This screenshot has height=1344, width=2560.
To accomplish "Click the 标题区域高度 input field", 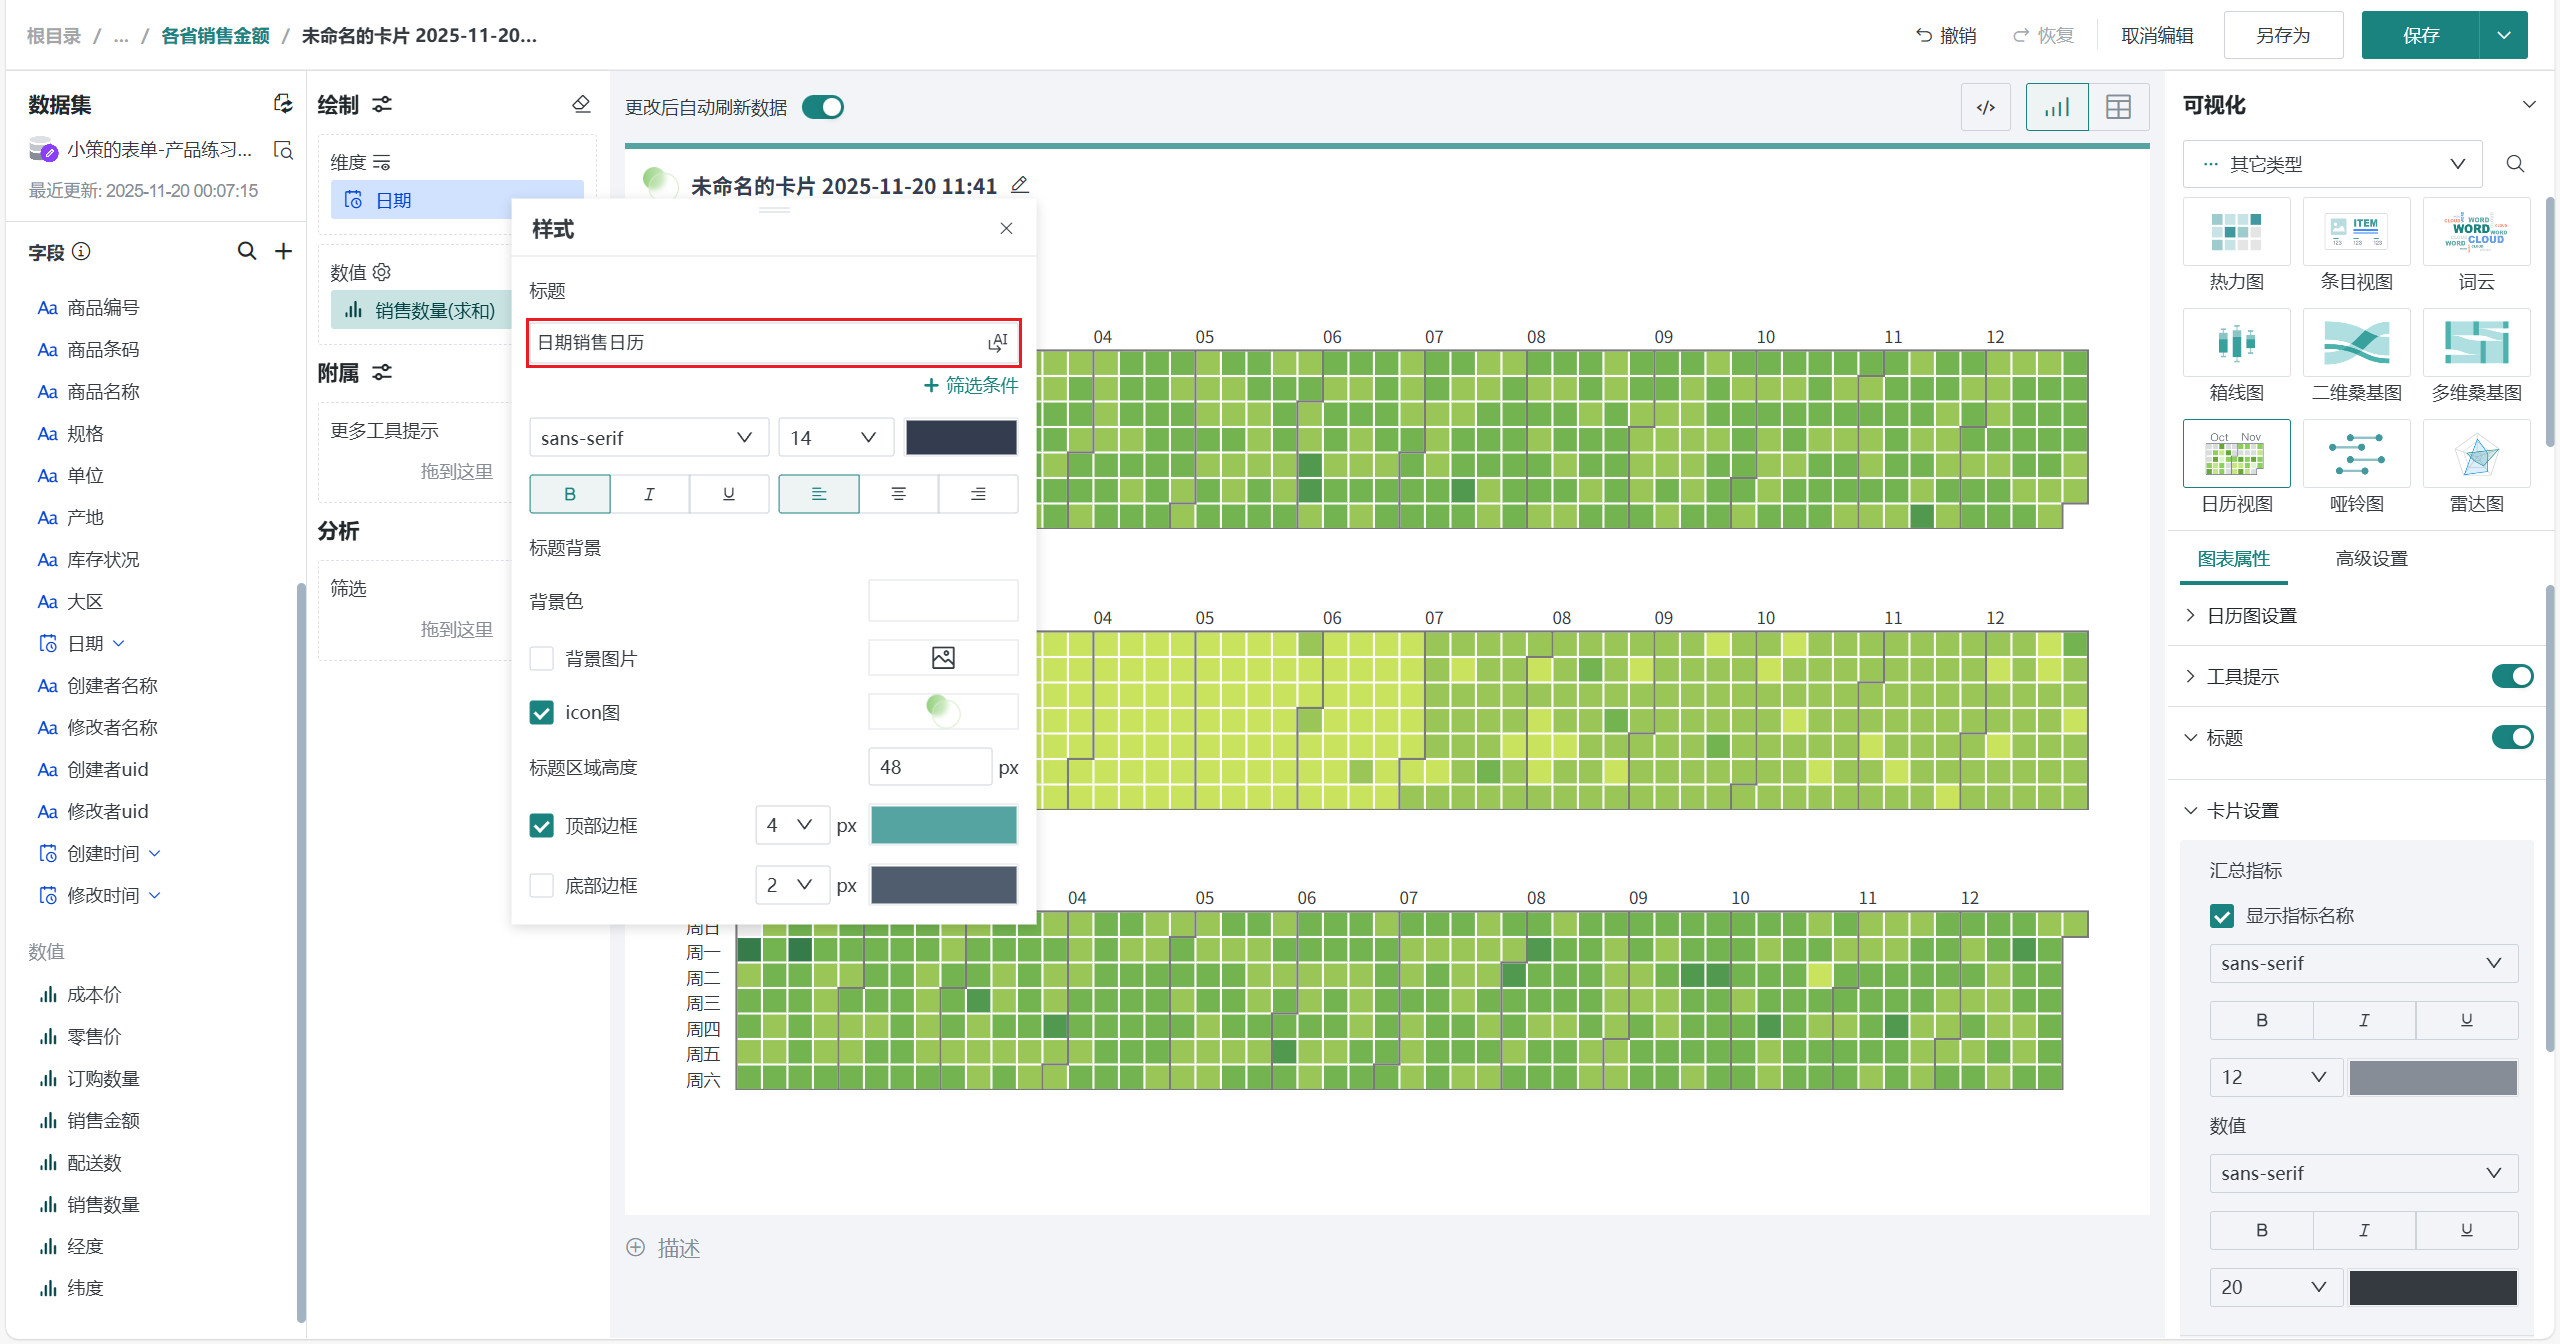I will [929, 767].
